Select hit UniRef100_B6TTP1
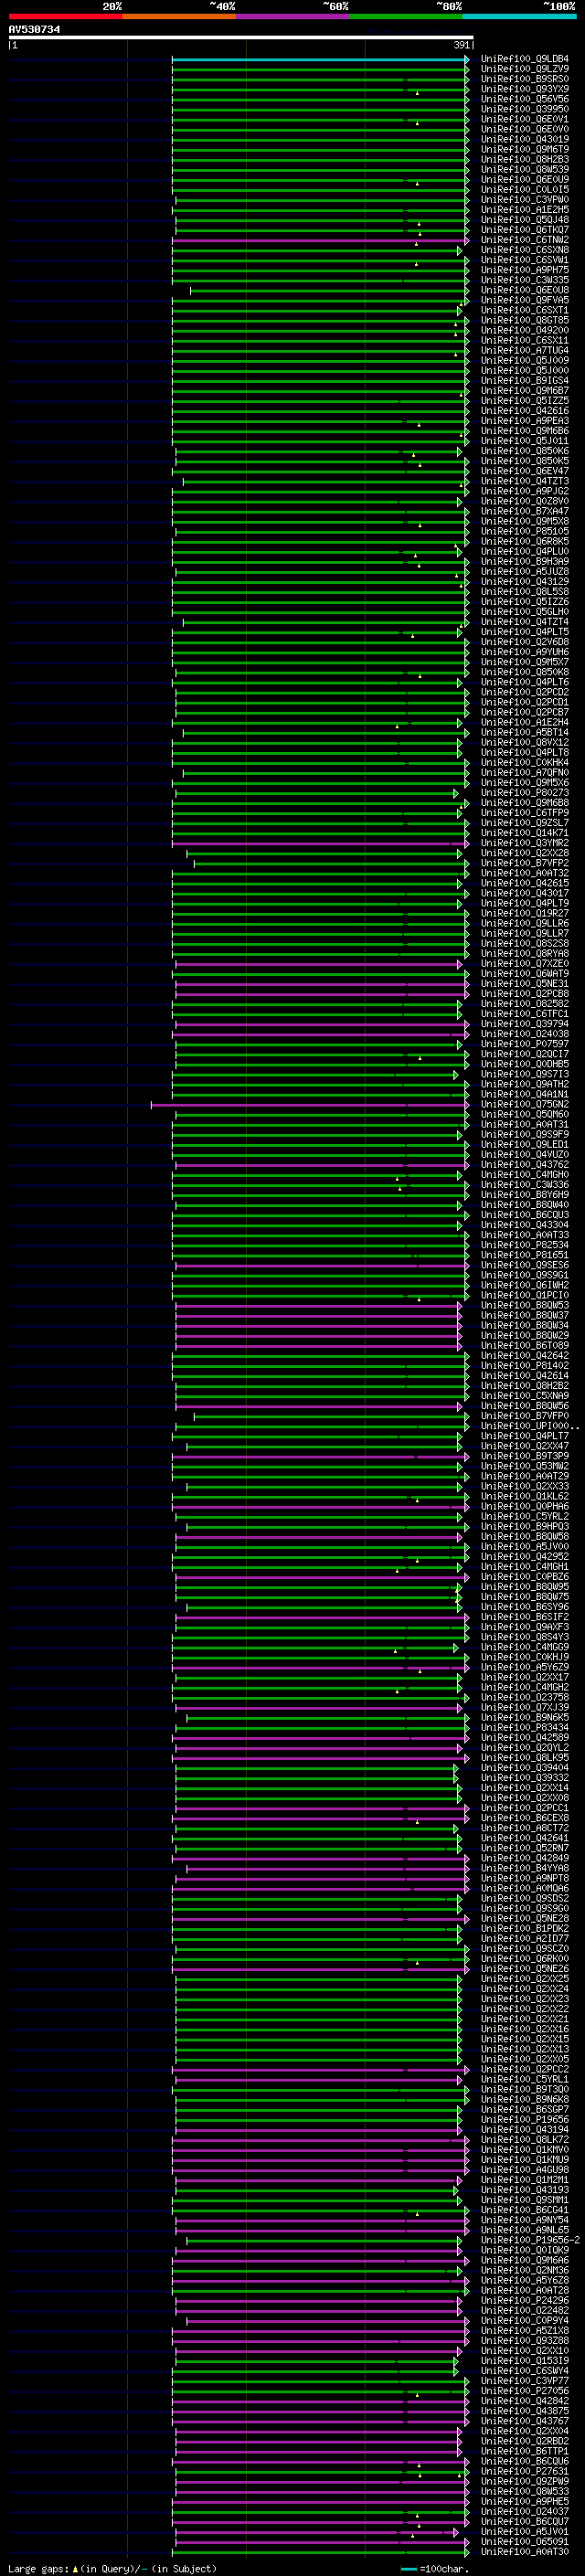585x2576 pixels. coord(525,2451)
